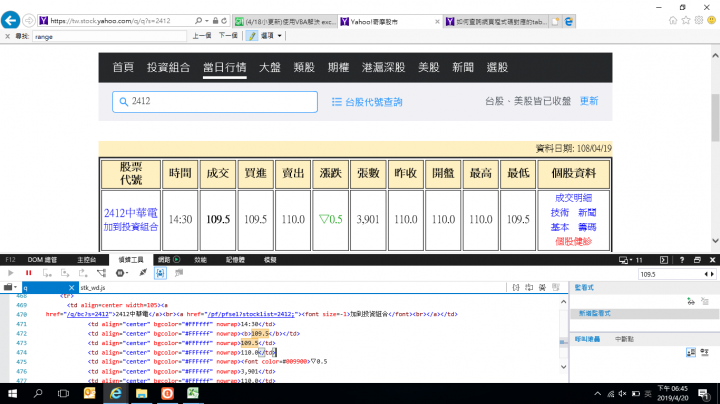
Task: Click the smiley feedback icon
Action: pos(711,20)
